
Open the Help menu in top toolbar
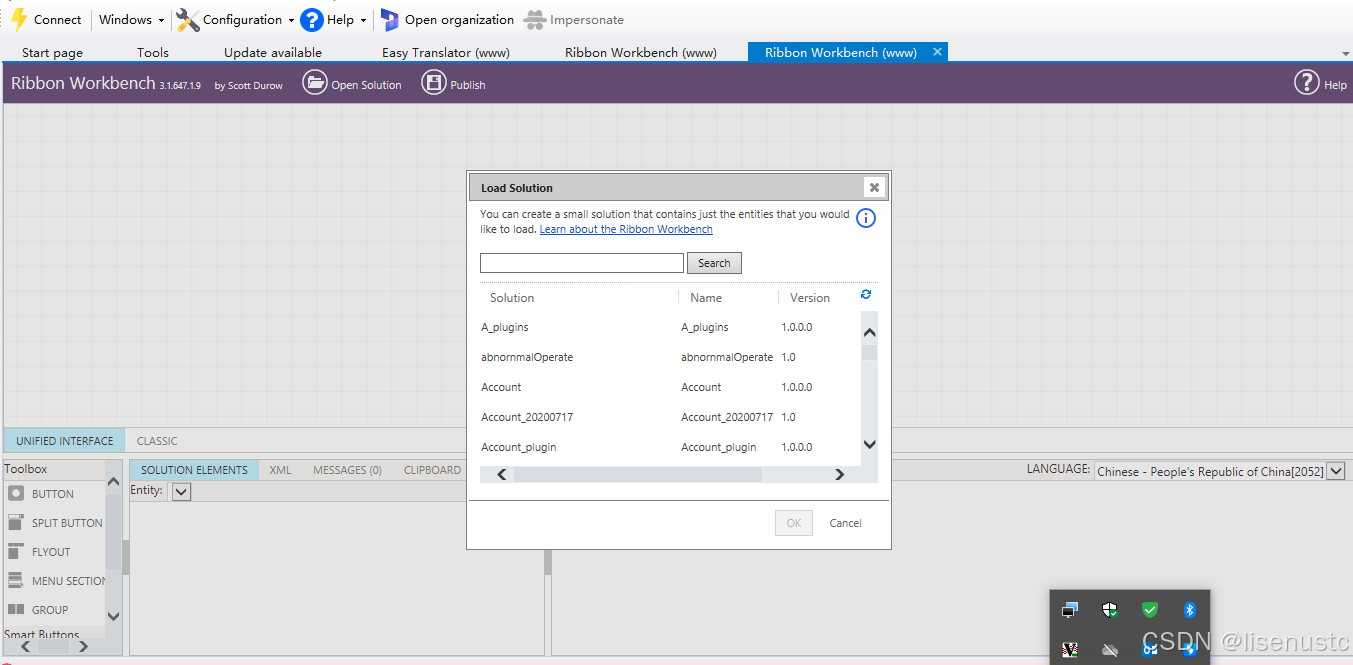(334, 20)
